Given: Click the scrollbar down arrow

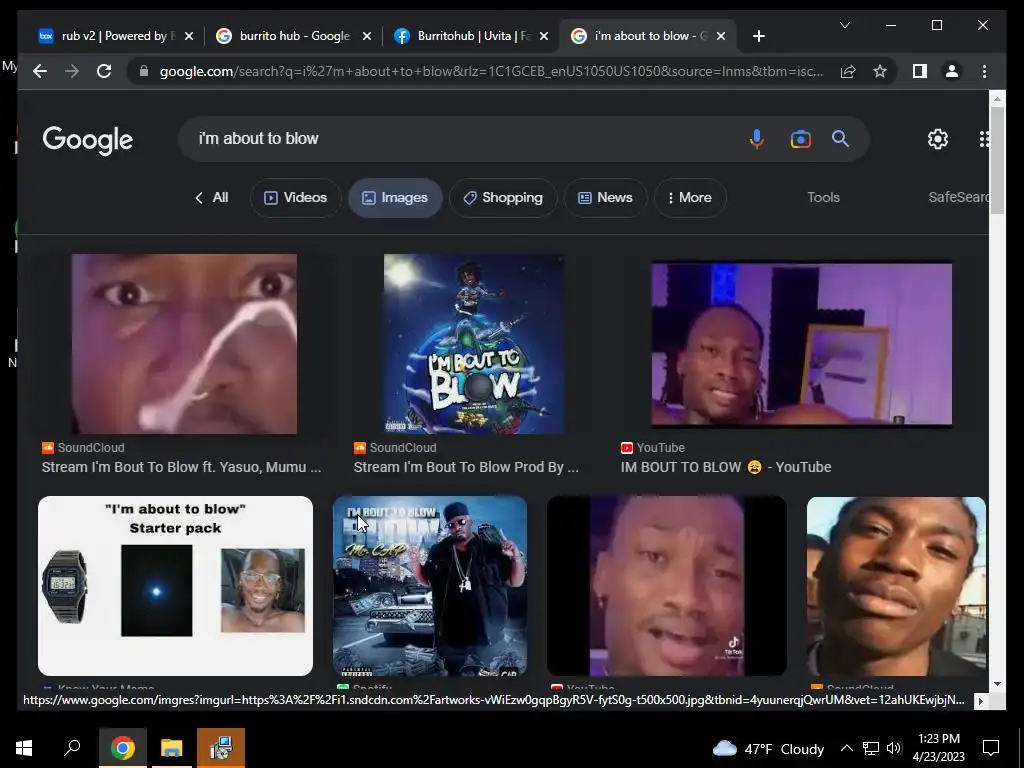Looking at the screenshot, I should 997,684.
